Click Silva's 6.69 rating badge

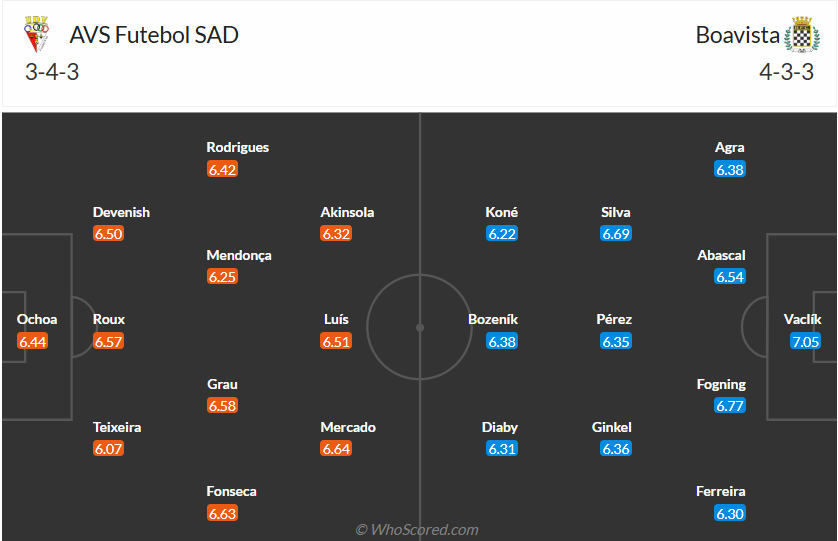point(616,234)
